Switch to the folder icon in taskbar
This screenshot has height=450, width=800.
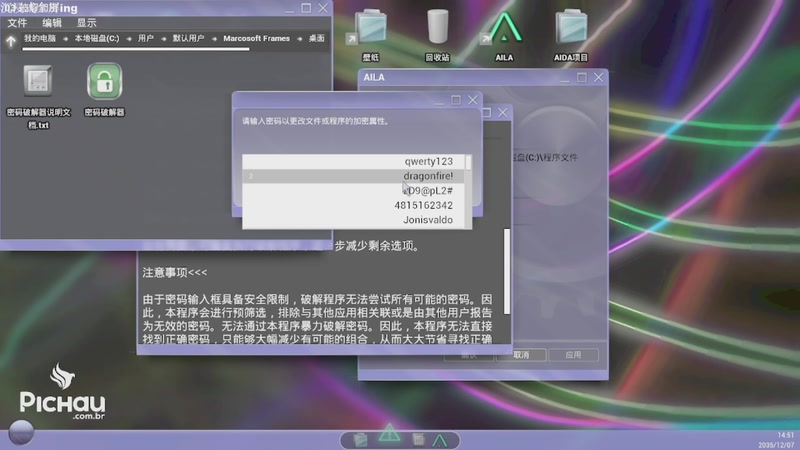360,439
